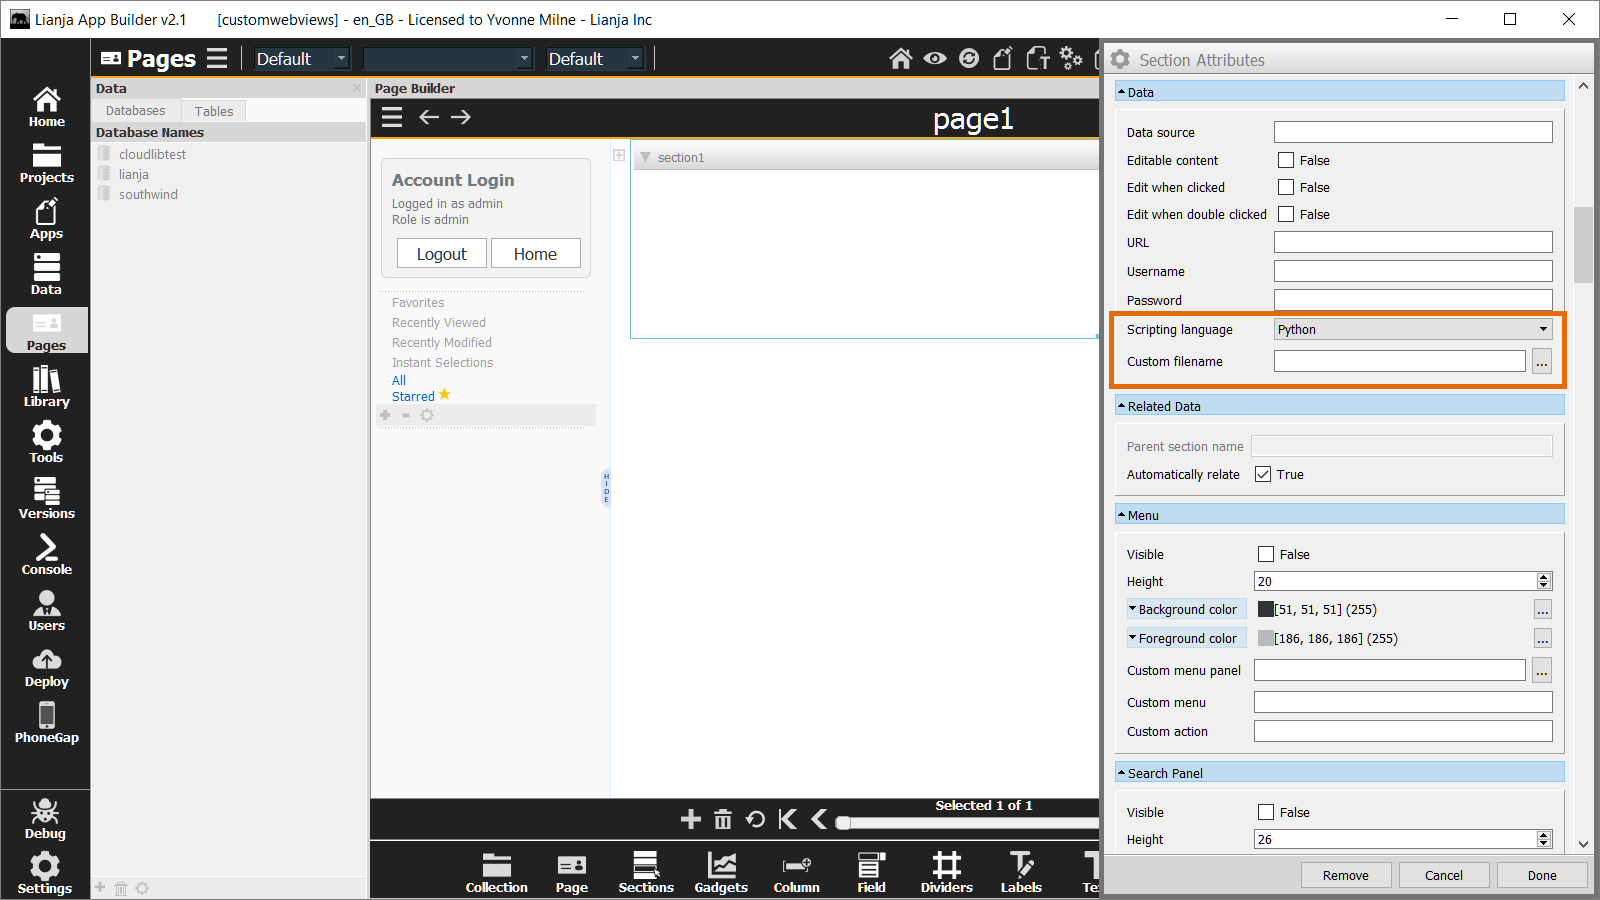This screenshot has height=900, width=1600.
Task: Collapse the Related Data group
Action: click(x=1122, y=406)
